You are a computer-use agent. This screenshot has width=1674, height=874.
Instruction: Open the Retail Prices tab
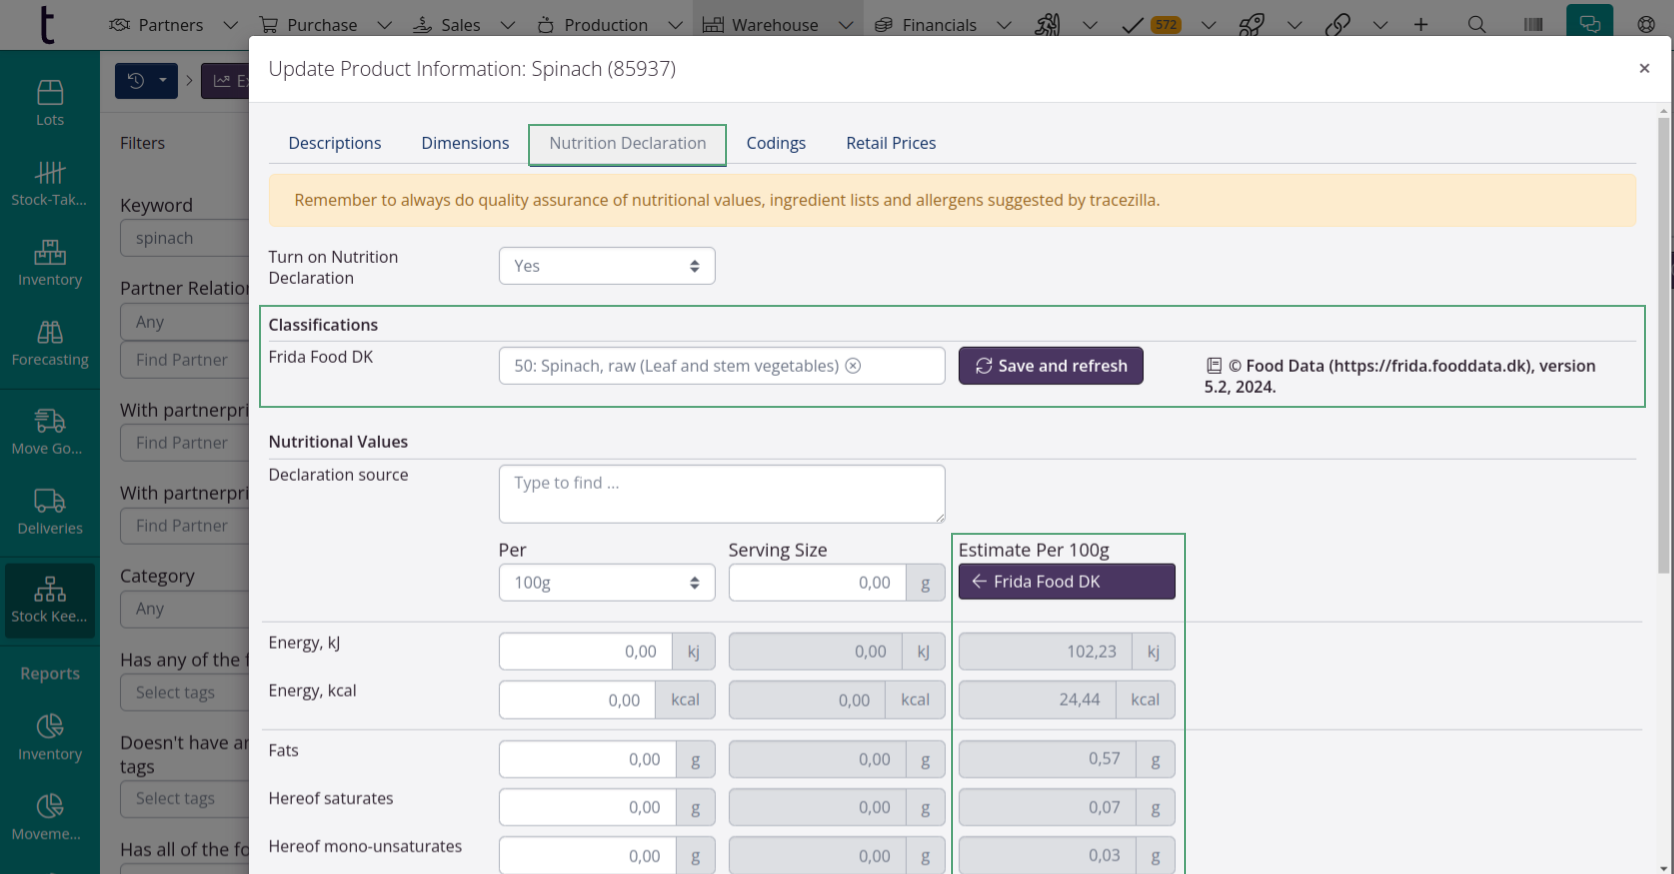(x=890, y=143)
